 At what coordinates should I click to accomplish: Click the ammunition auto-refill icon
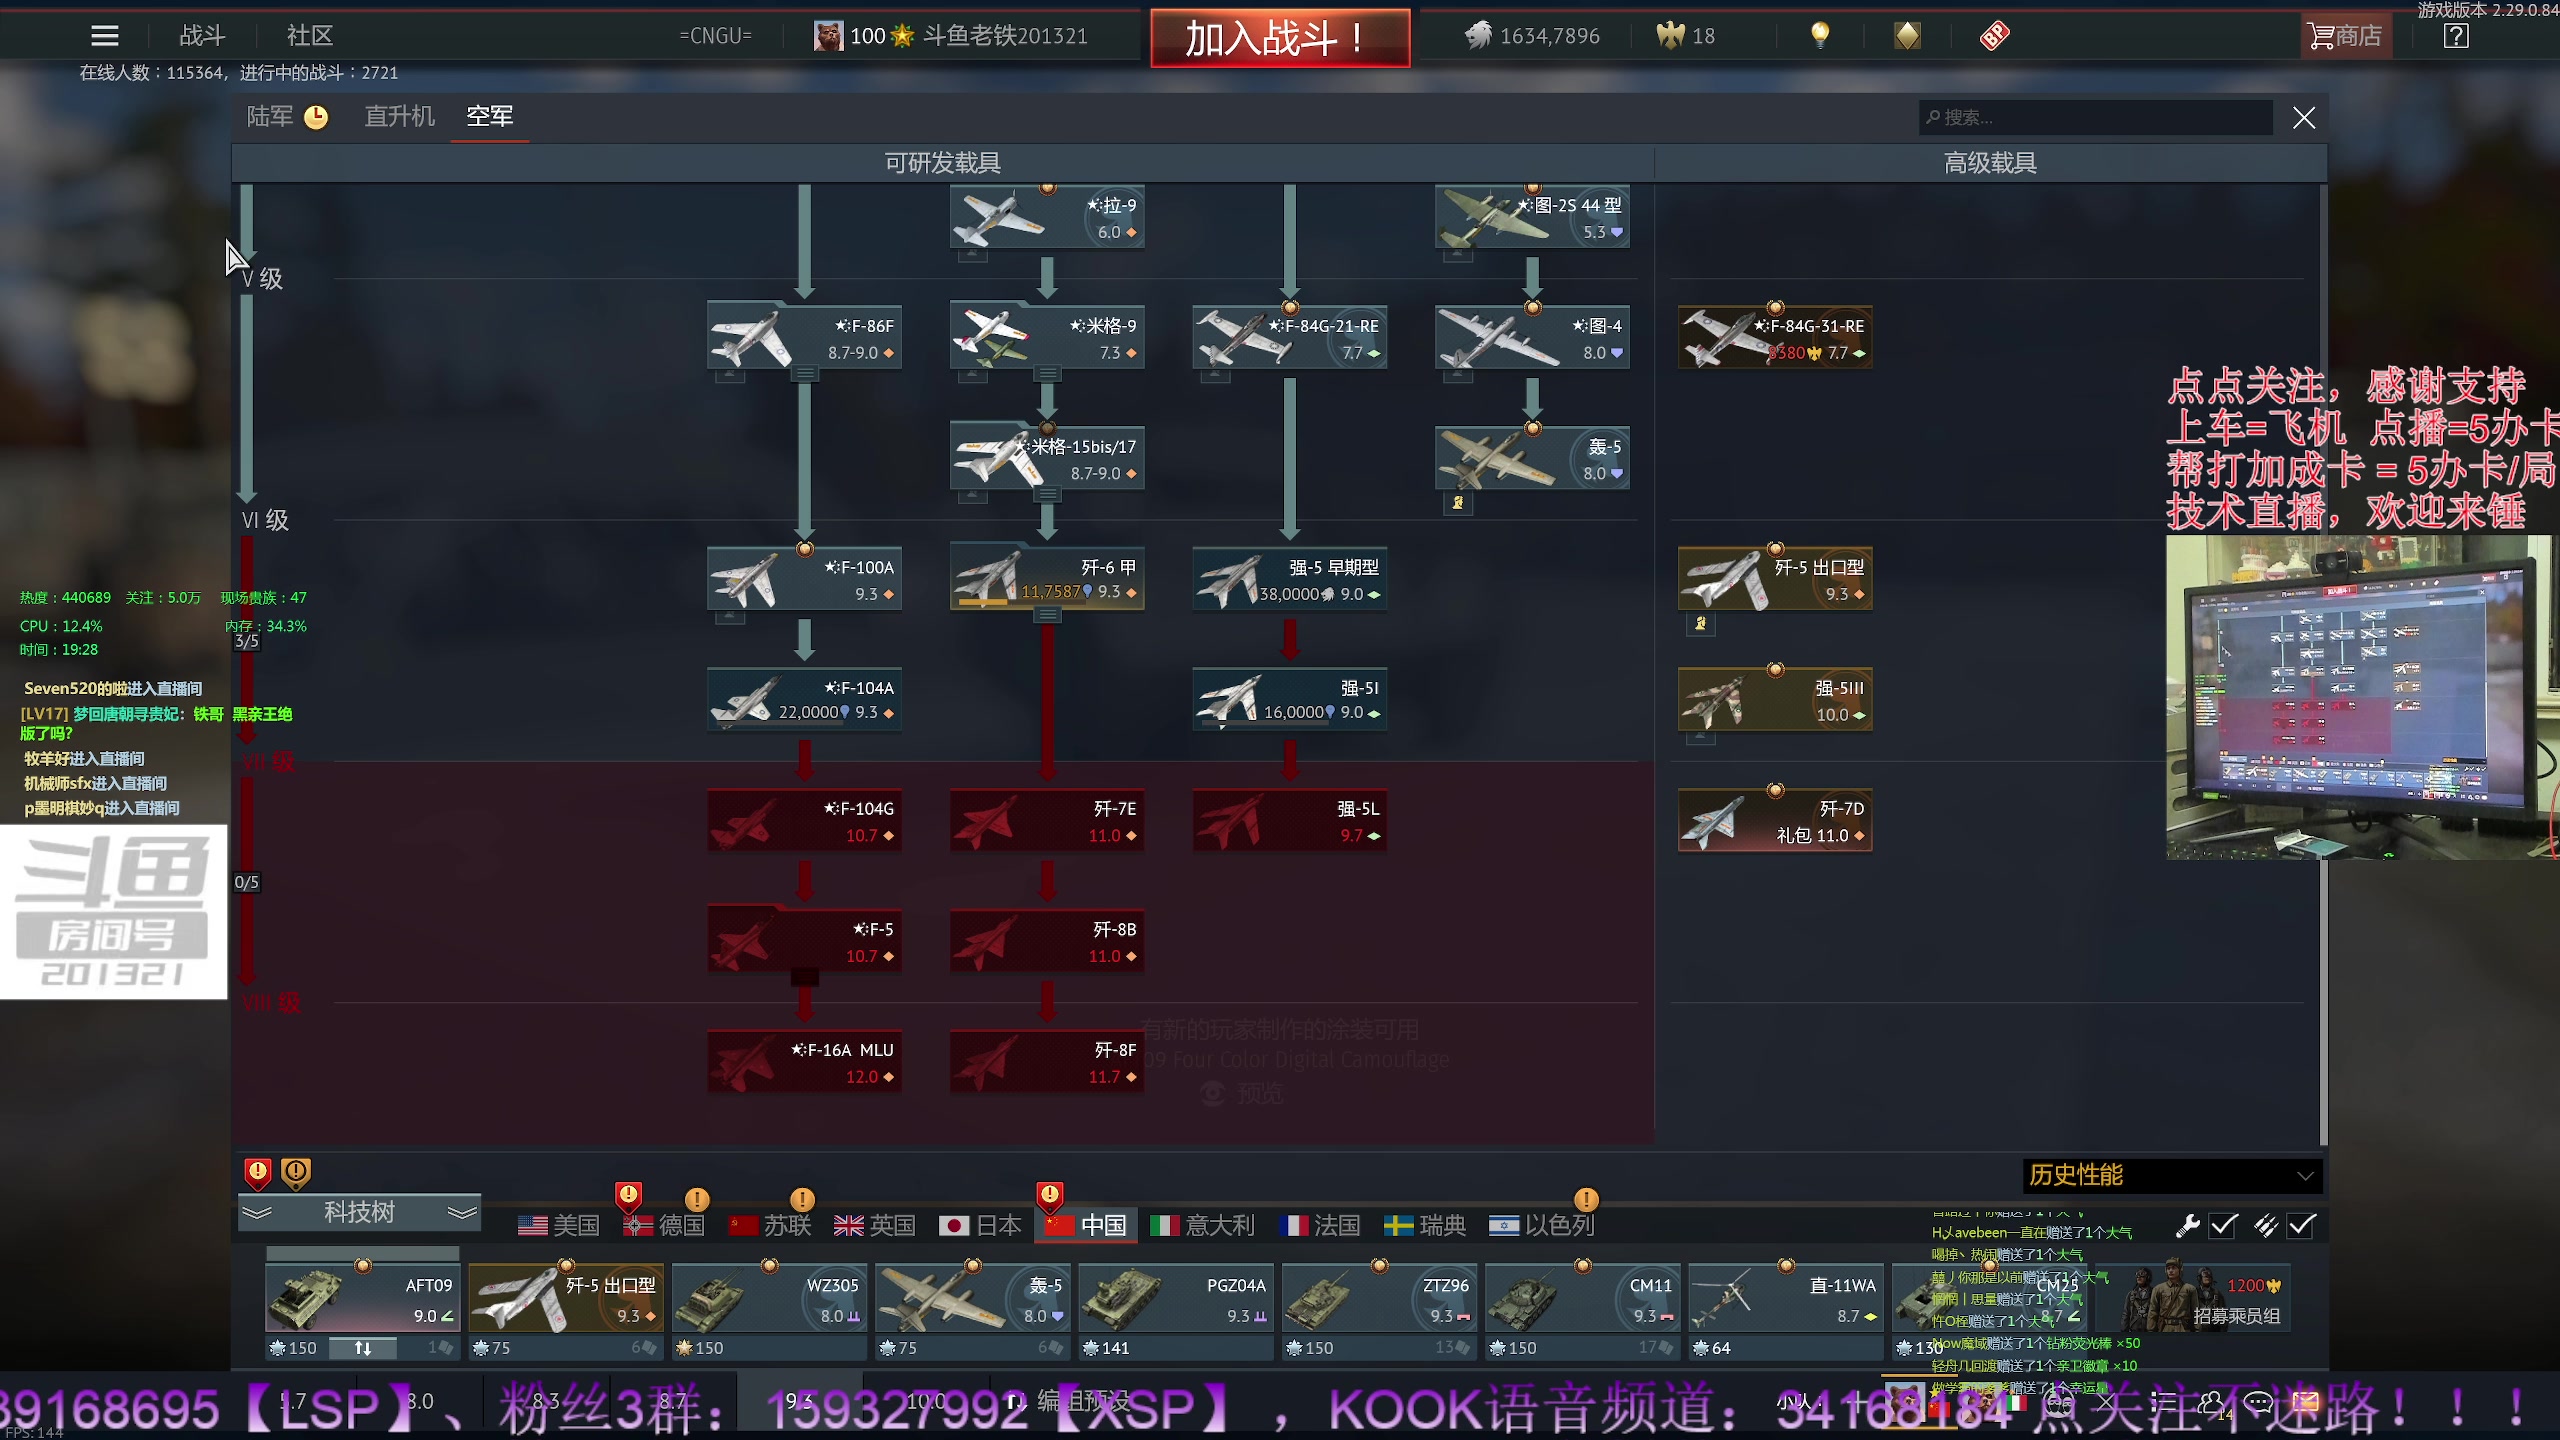2265,1226
